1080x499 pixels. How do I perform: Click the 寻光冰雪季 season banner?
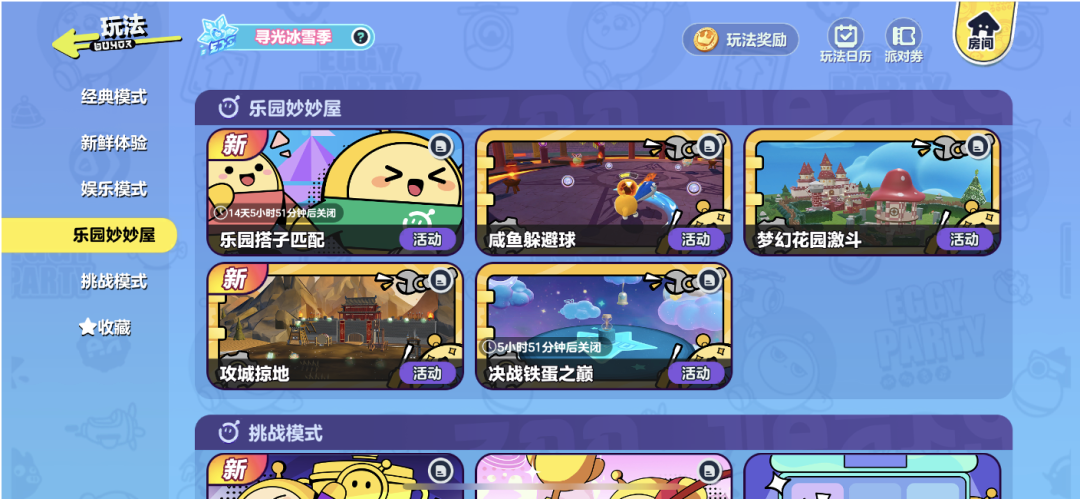[x=287, y=37]
